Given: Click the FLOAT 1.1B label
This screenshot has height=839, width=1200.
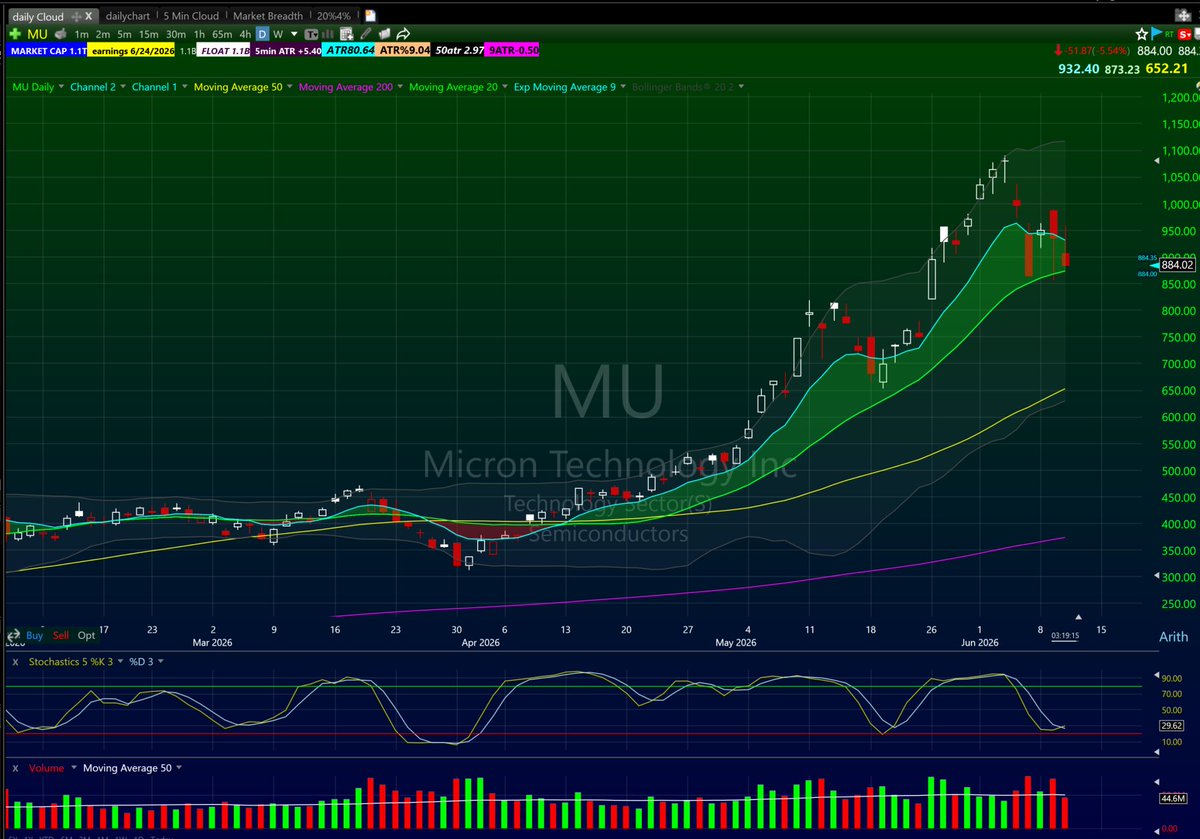Looking at the screenshot, I should coord(223,51).
